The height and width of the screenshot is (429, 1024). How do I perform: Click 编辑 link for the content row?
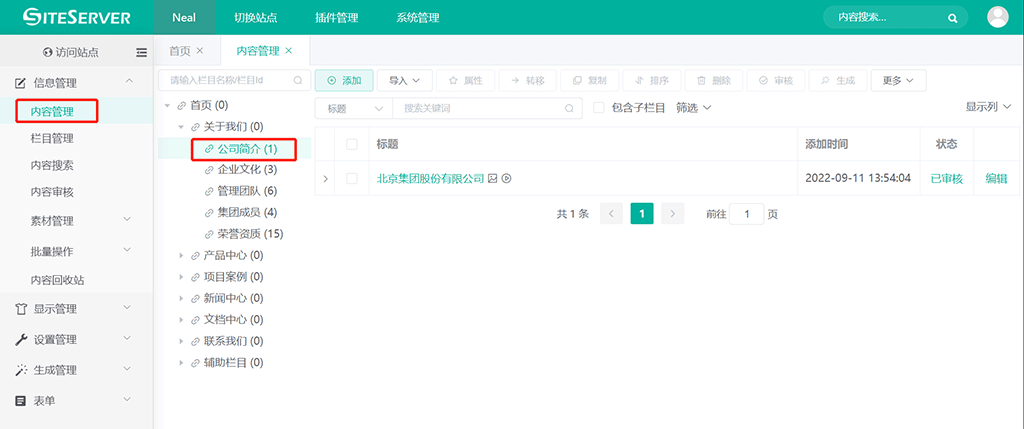coord(996,179)
